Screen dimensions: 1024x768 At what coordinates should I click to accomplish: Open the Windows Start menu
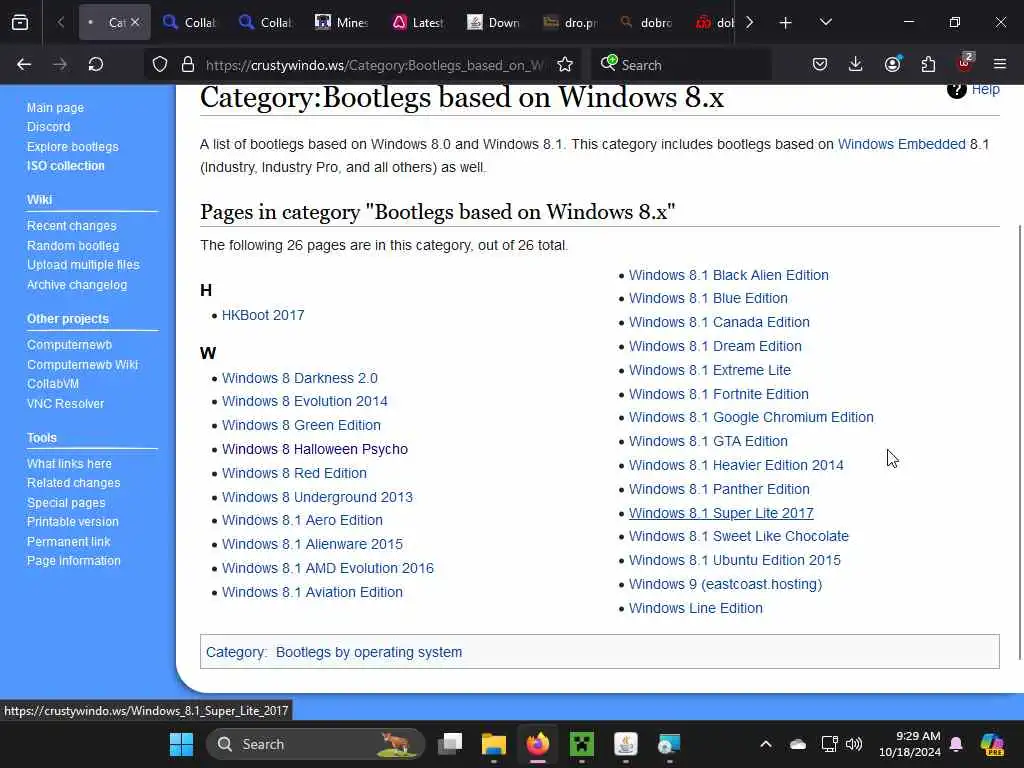182,744
